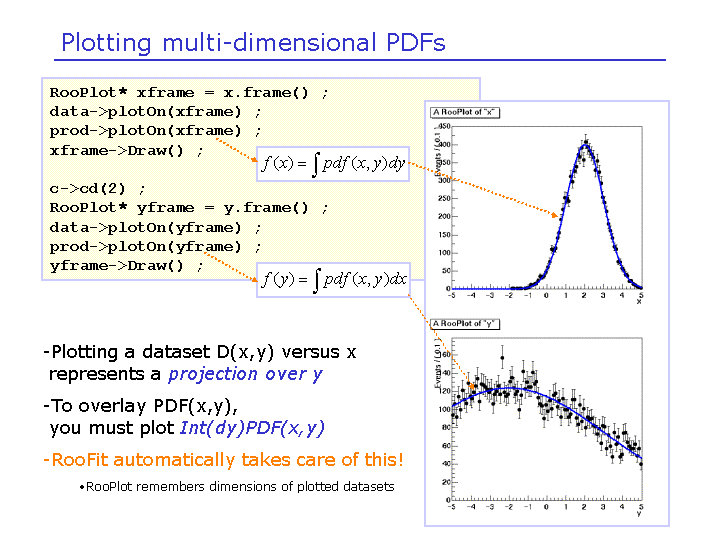Viewport: 720px width, 540px height.
Task: Click code line "yframe->Draw() ;"
Action: [x=126, y=266]
